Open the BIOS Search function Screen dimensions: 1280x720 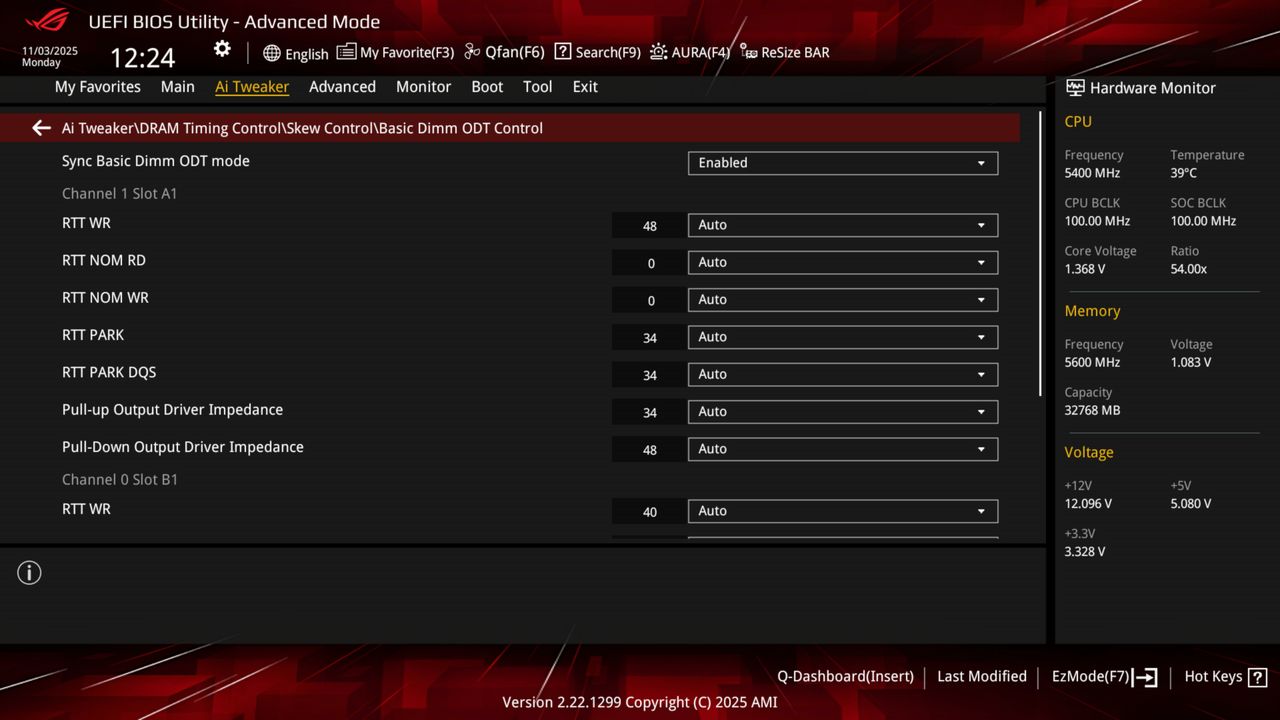click(597, 52)
